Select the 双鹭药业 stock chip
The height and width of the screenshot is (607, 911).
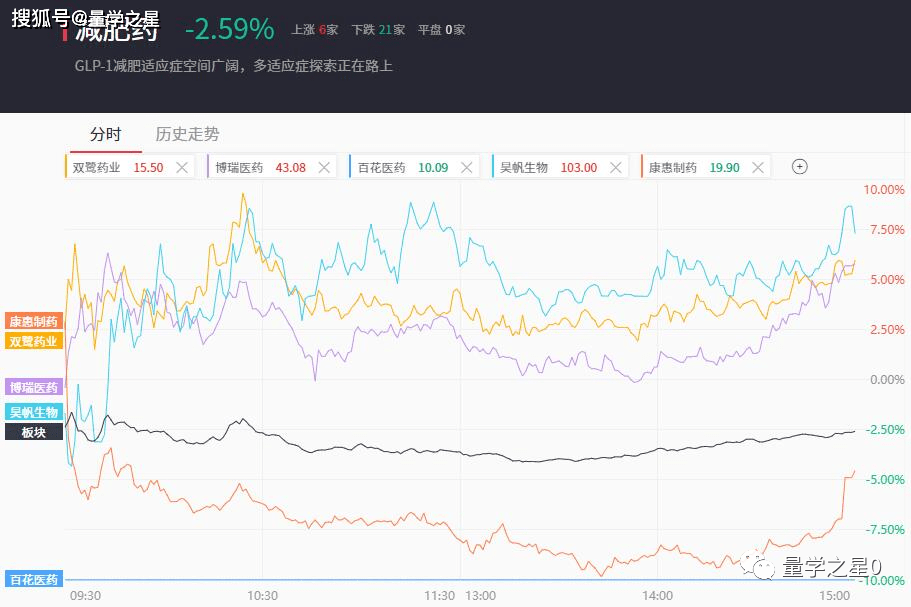click(117, 168)
